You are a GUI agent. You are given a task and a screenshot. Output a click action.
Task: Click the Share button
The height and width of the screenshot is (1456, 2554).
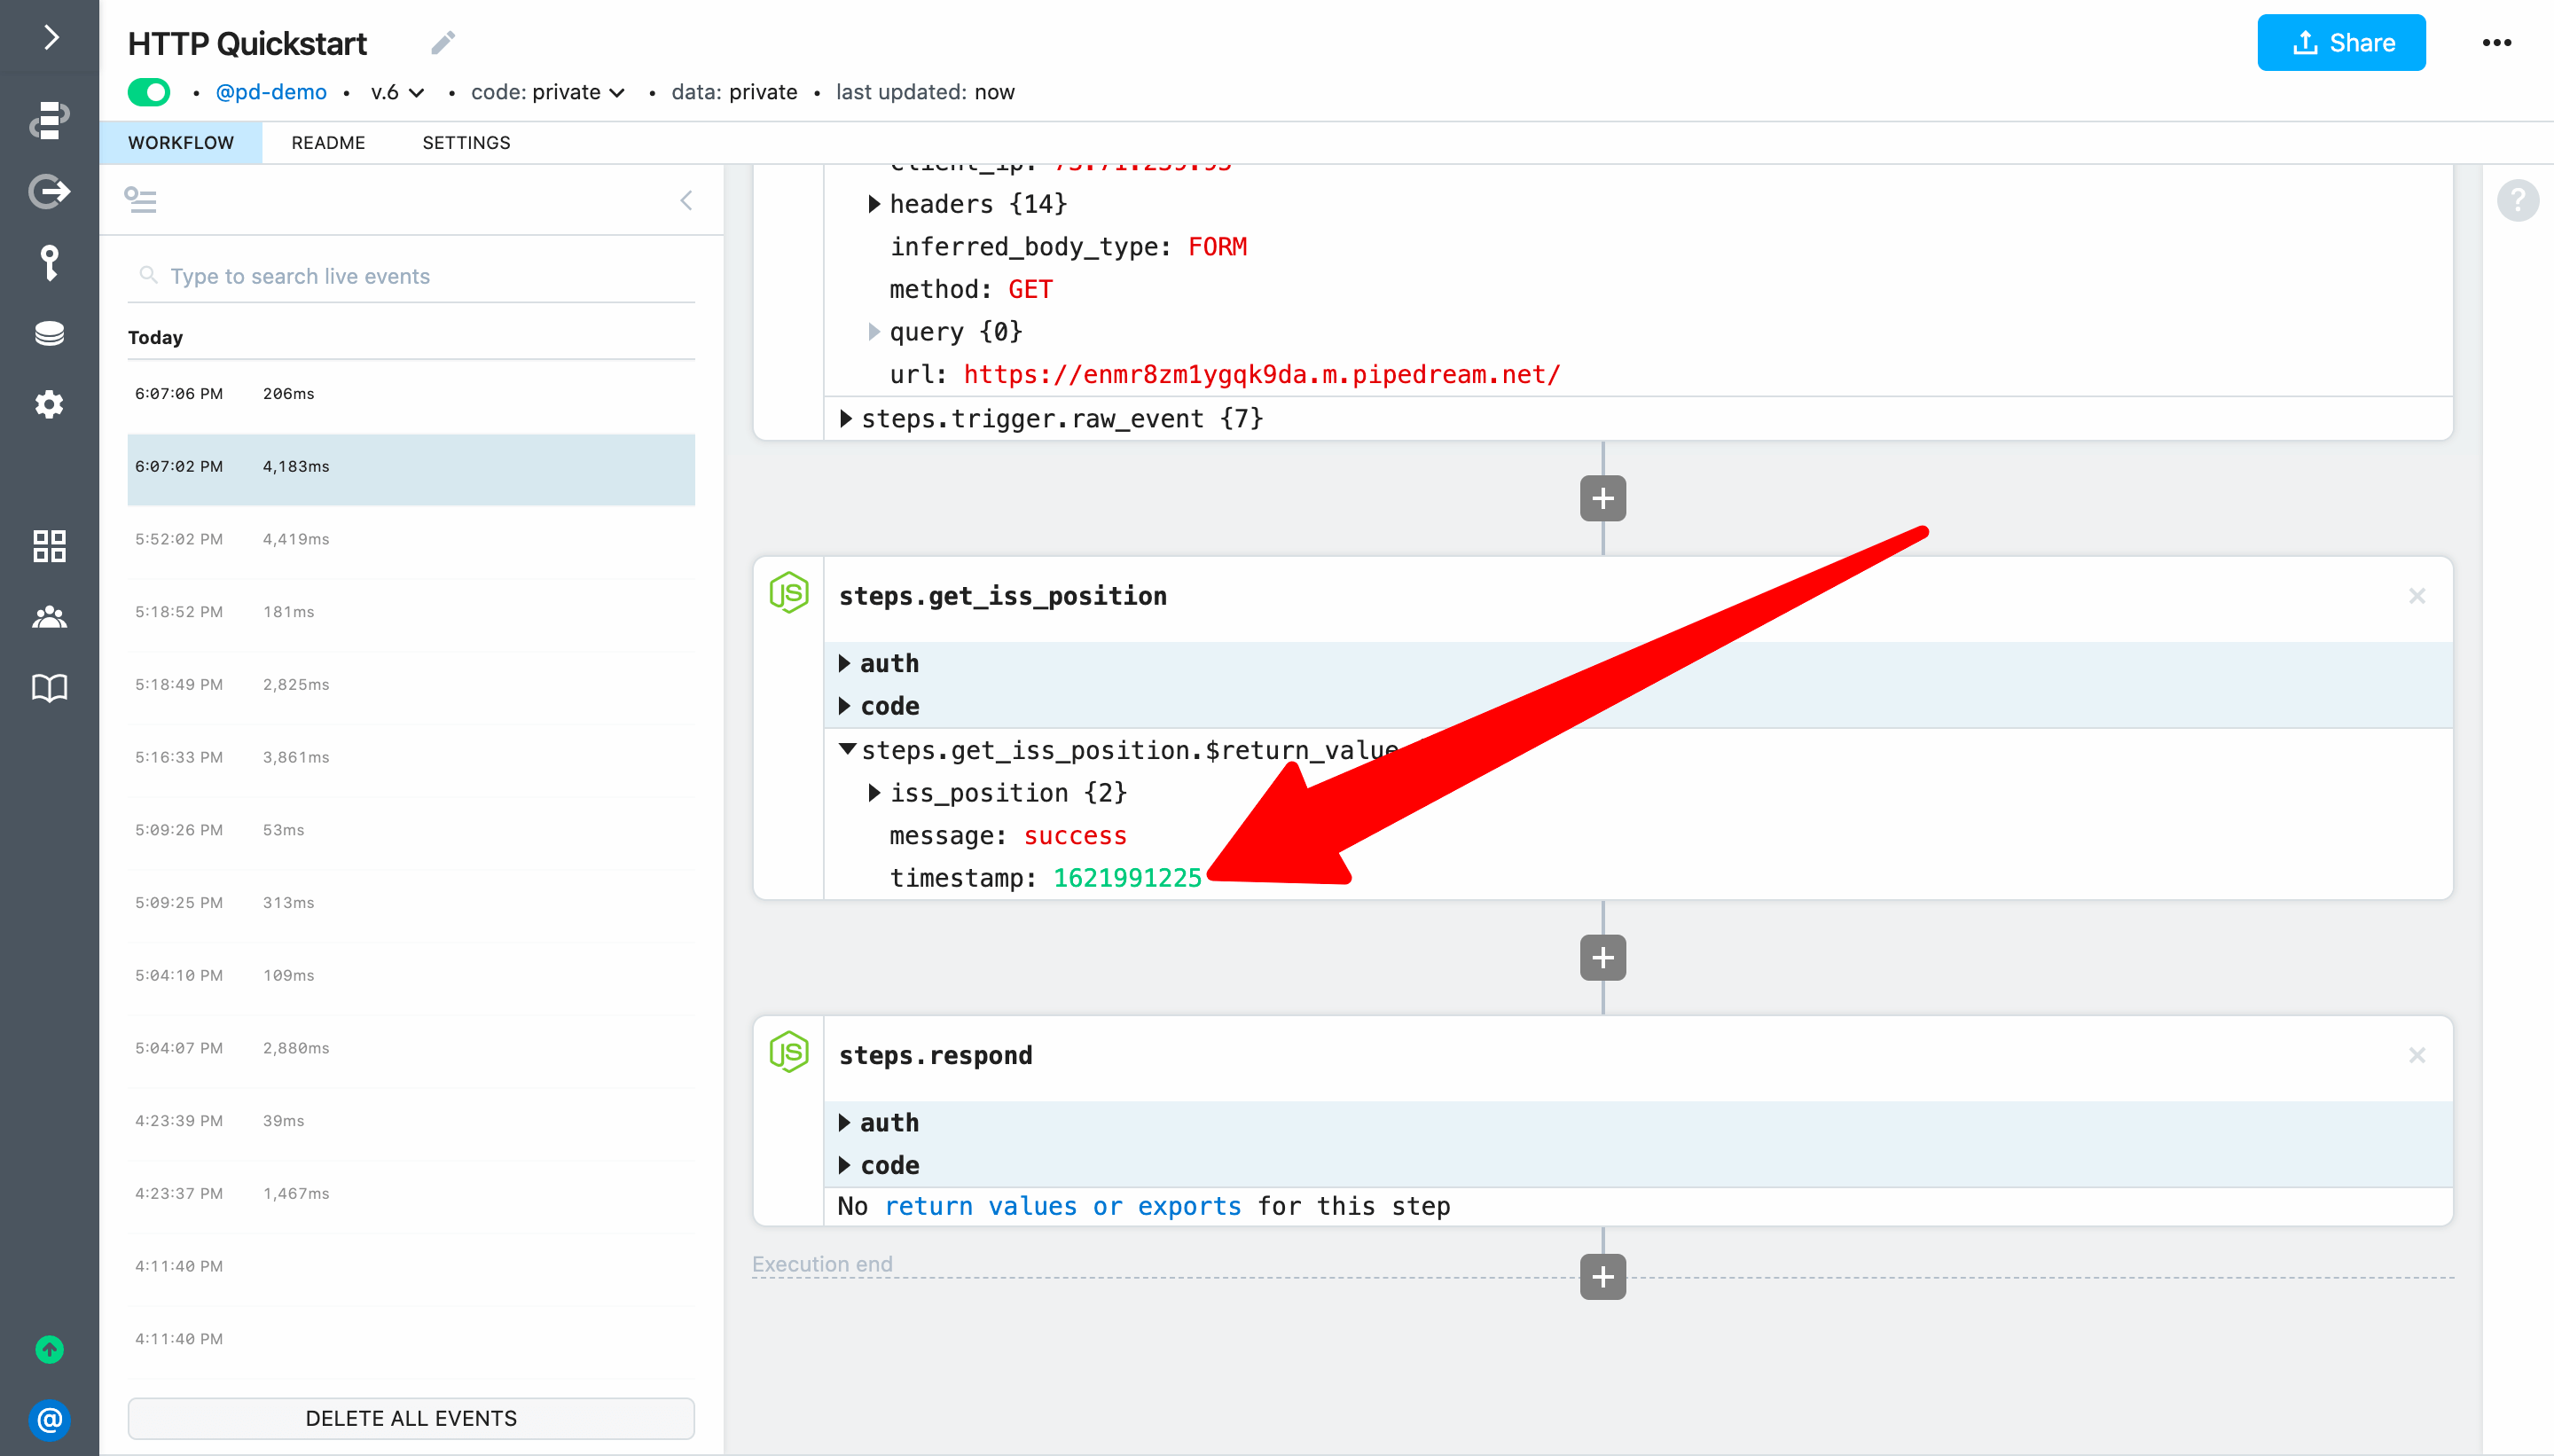pyautogui.click(x=2340, y=43)
